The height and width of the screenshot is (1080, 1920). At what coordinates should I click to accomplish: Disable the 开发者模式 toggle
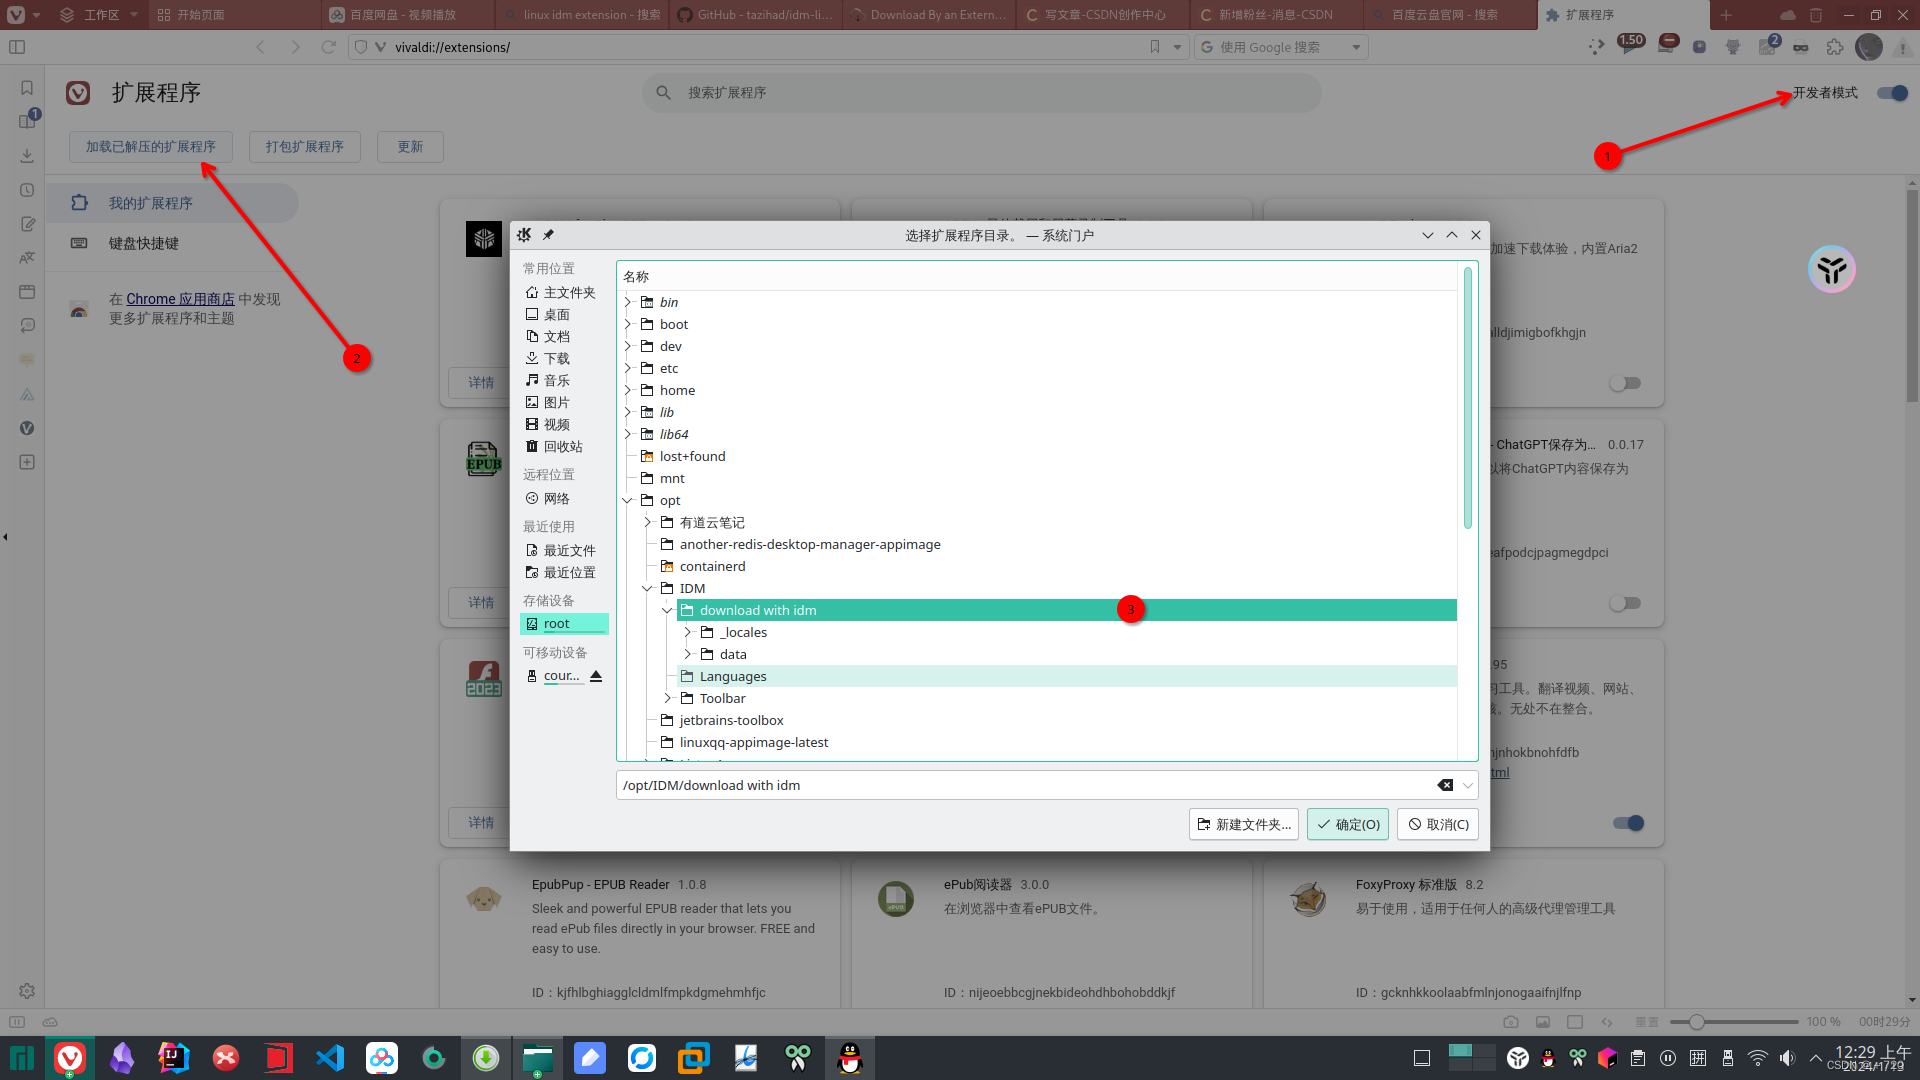tap(1891, 93)
